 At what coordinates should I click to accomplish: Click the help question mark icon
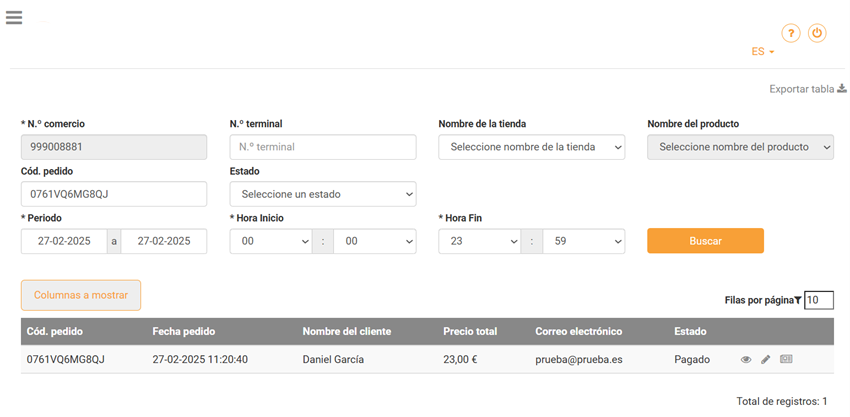click(x=790, y=33)
